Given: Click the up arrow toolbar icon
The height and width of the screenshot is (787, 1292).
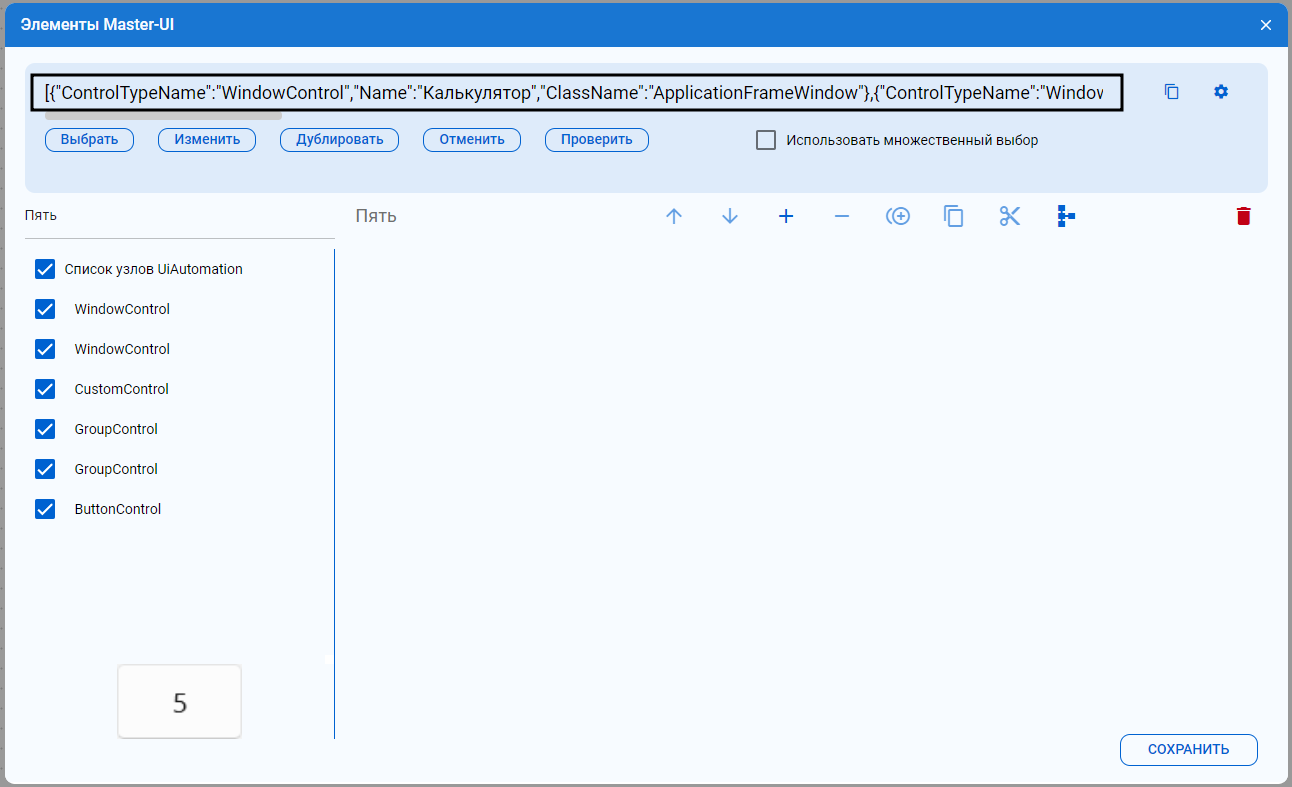Looking at the screenshot, I should (674, 216).
